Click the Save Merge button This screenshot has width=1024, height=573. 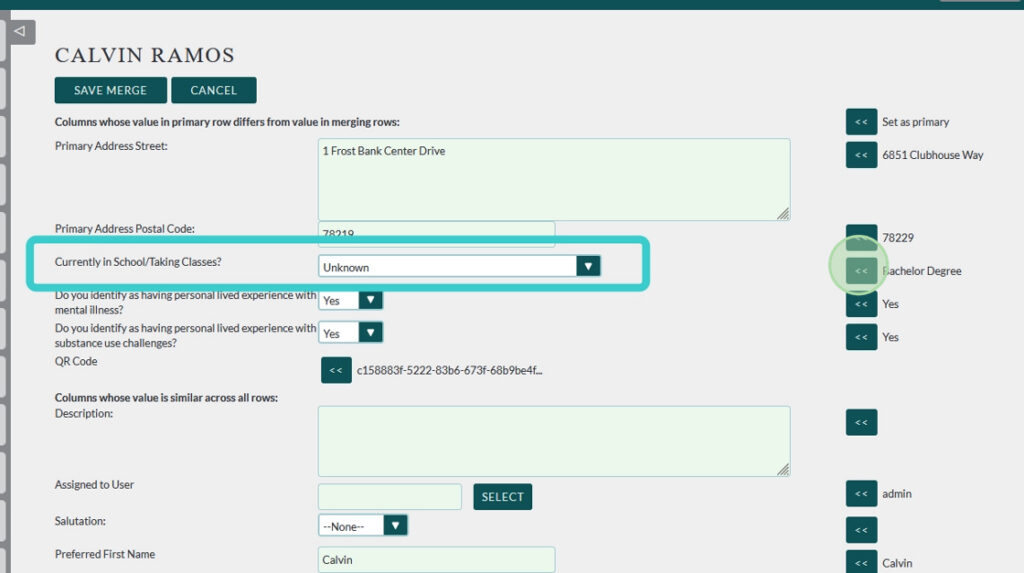(110, 90)
